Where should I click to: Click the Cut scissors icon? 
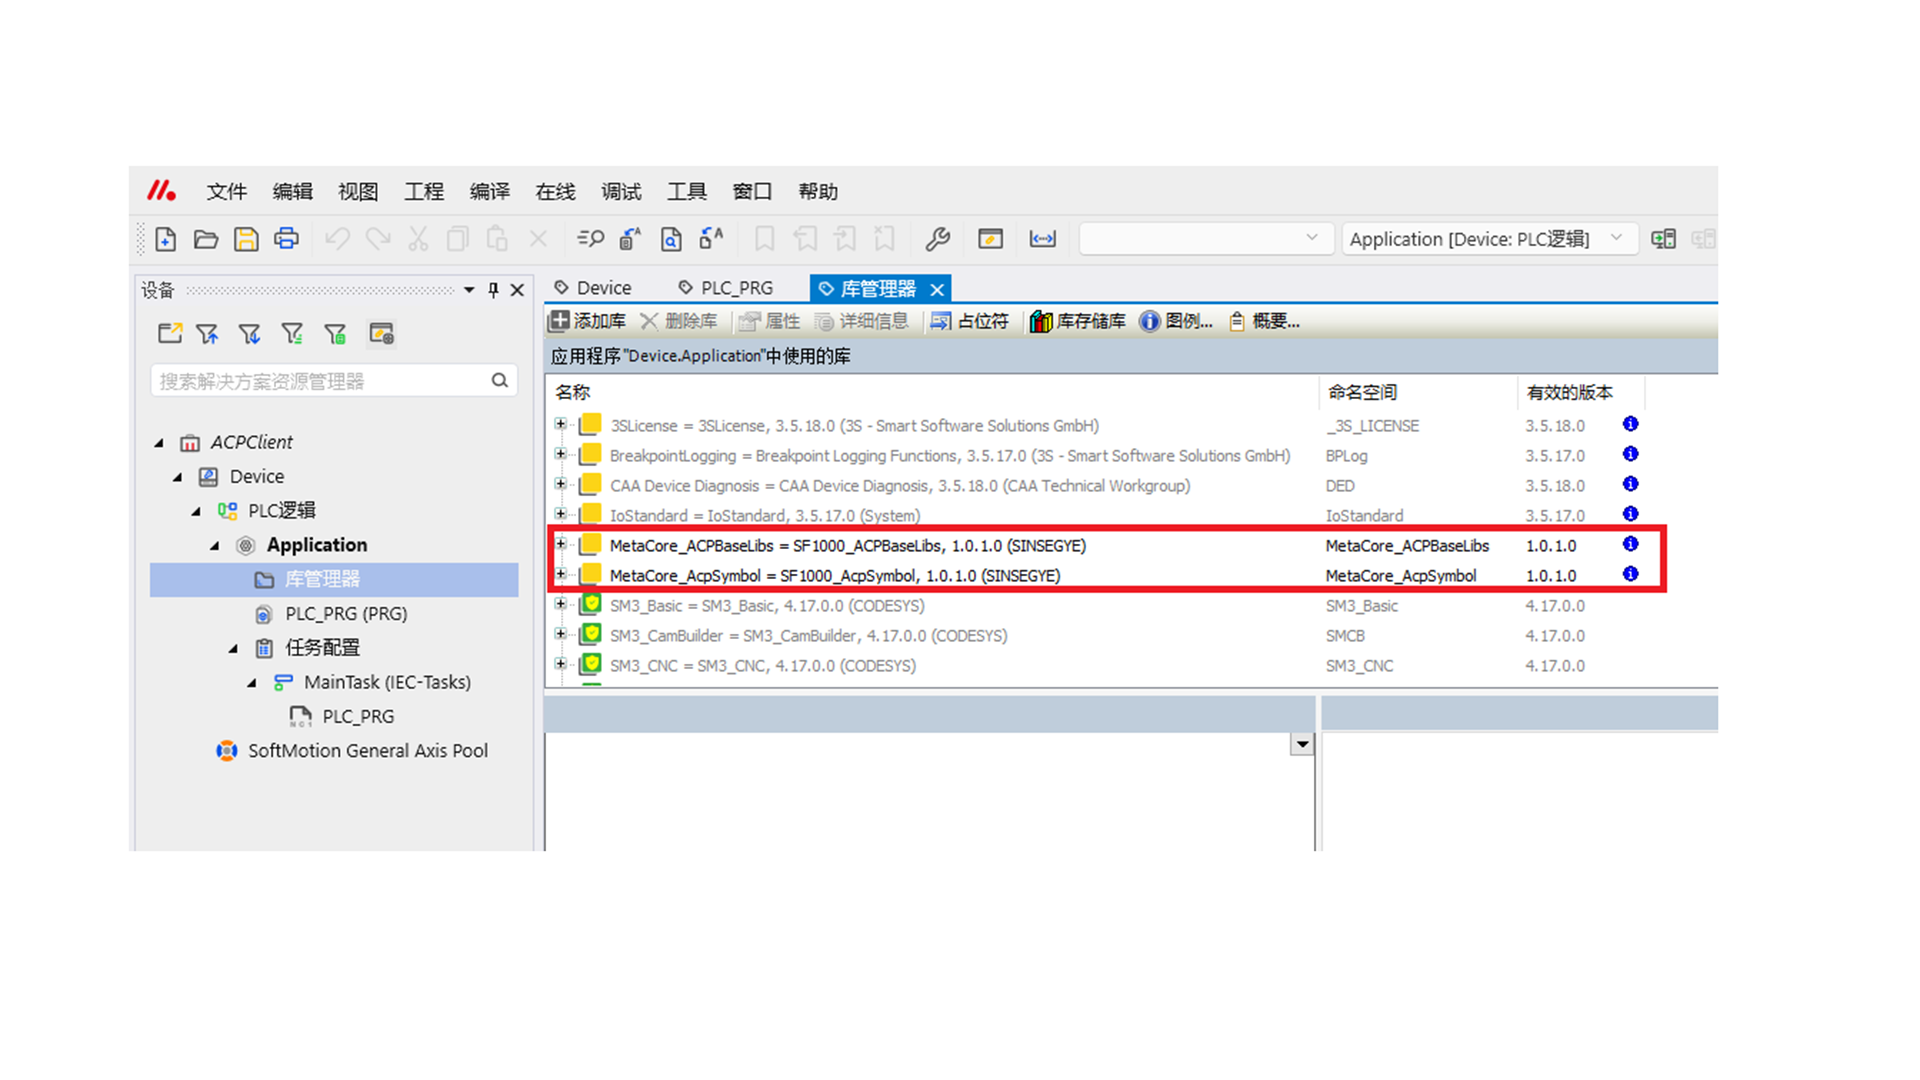click(x=418, y=239)
